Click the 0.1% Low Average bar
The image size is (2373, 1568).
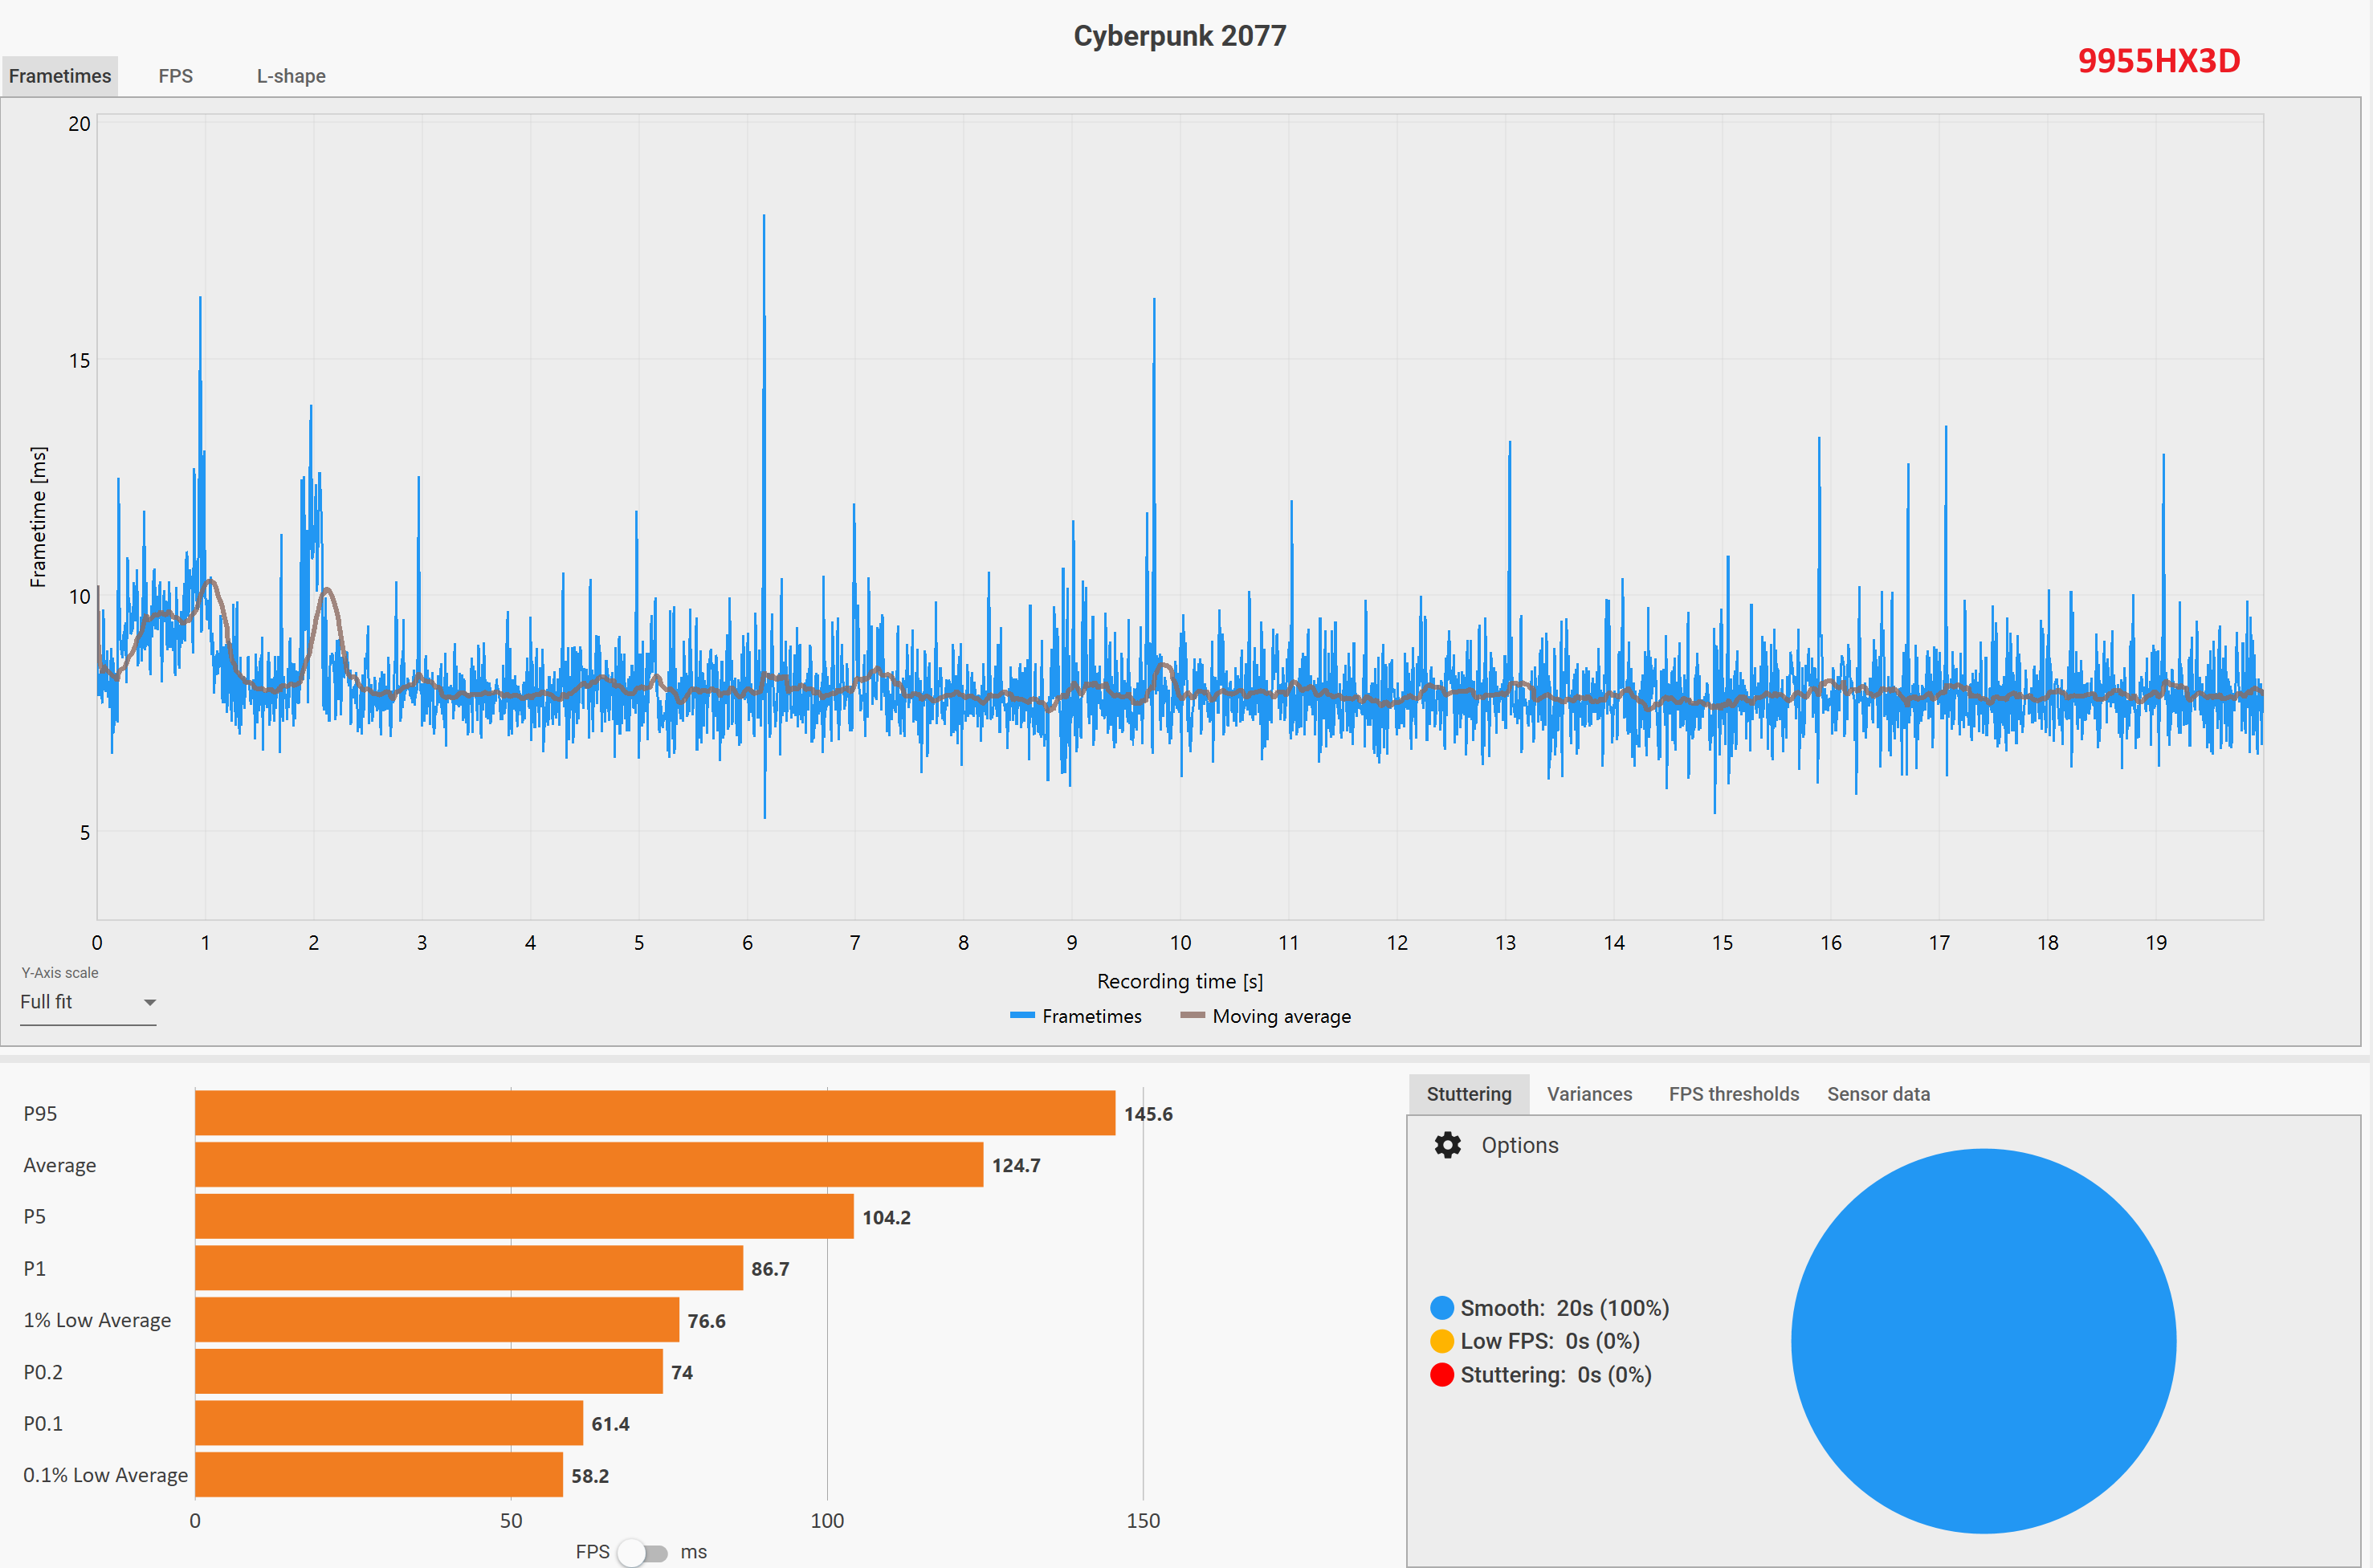pyautogui.click(x=379, y=1475)
